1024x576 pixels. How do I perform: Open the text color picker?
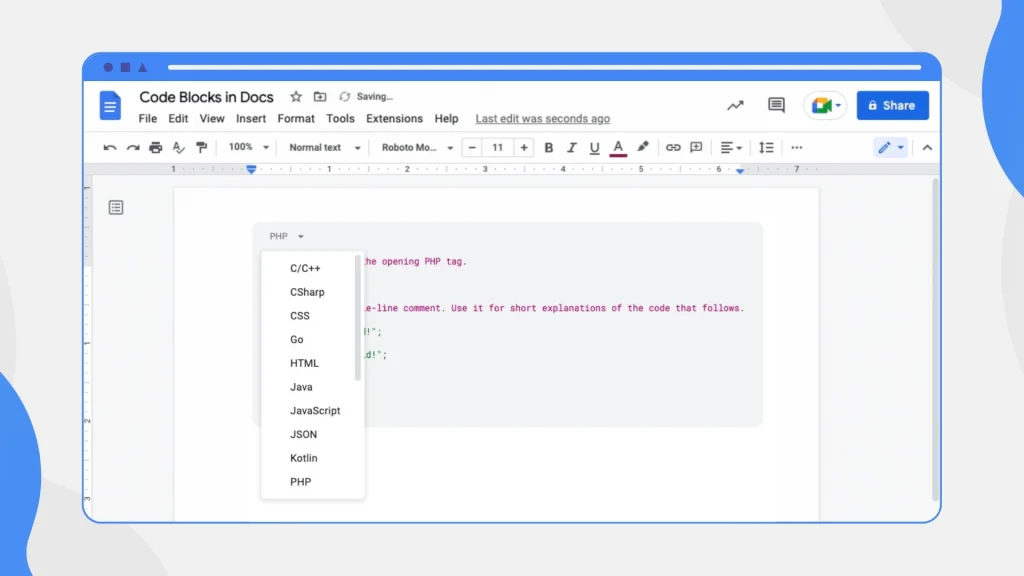click(618, 147)
